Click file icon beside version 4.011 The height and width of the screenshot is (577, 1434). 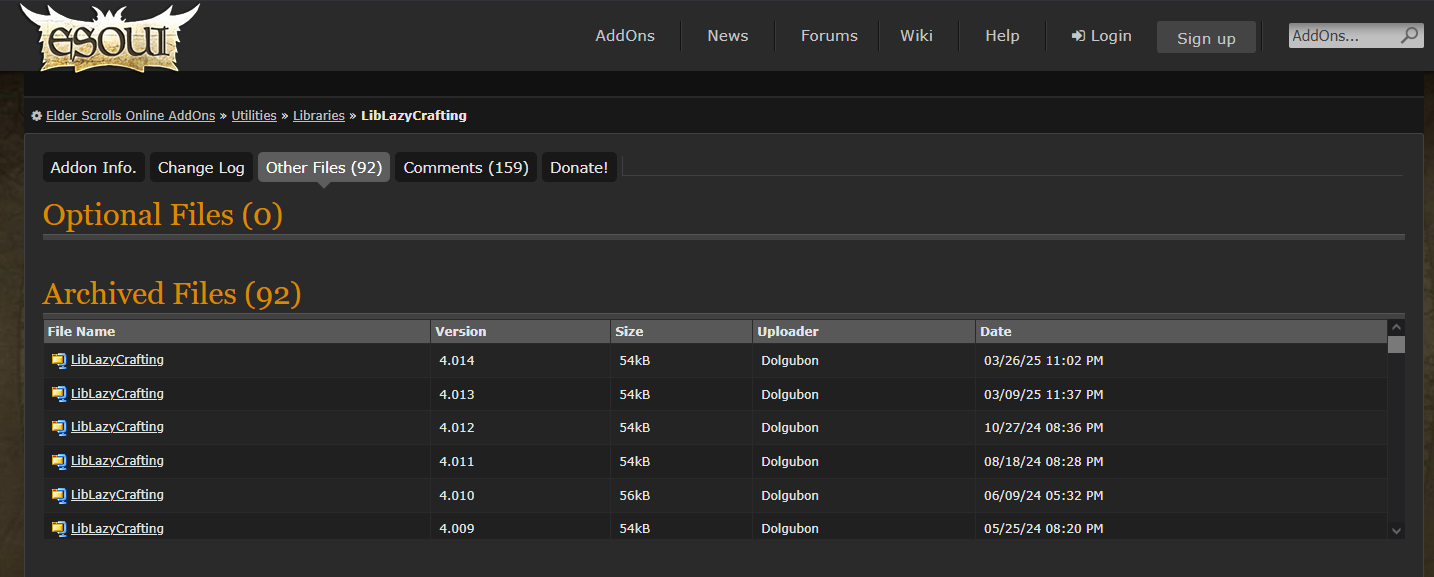(x=59, y=462)
